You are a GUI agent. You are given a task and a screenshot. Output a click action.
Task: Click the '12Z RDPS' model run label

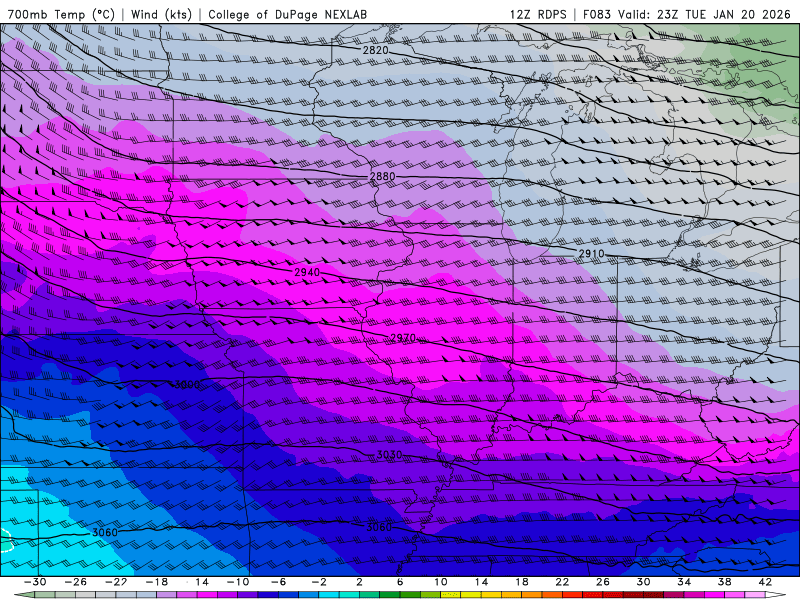pyautogui.click(x=538, y=14)
